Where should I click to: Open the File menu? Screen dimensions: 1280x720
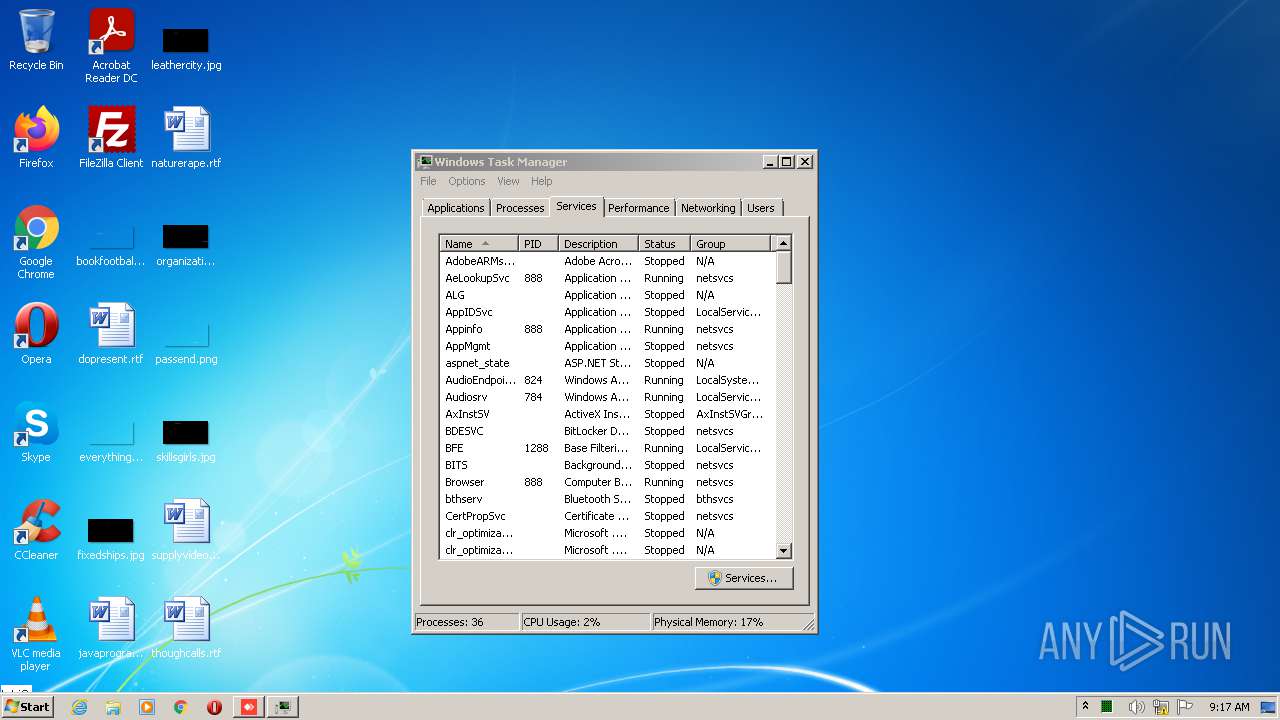pos(428,181)
